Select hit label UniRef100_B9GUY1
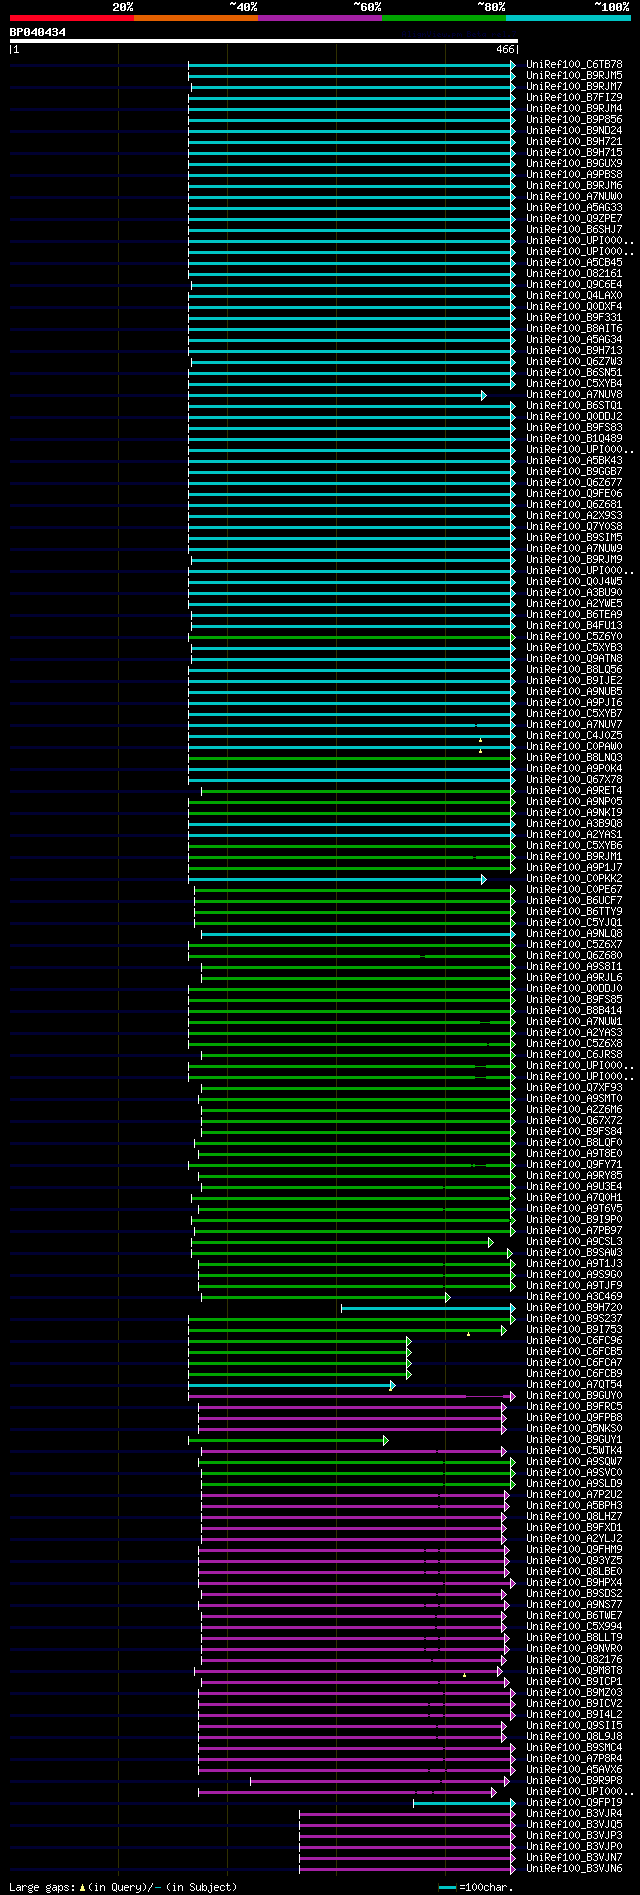Image resolution: width=640 pixels, height=1895 pixels. click(574, 1439)
